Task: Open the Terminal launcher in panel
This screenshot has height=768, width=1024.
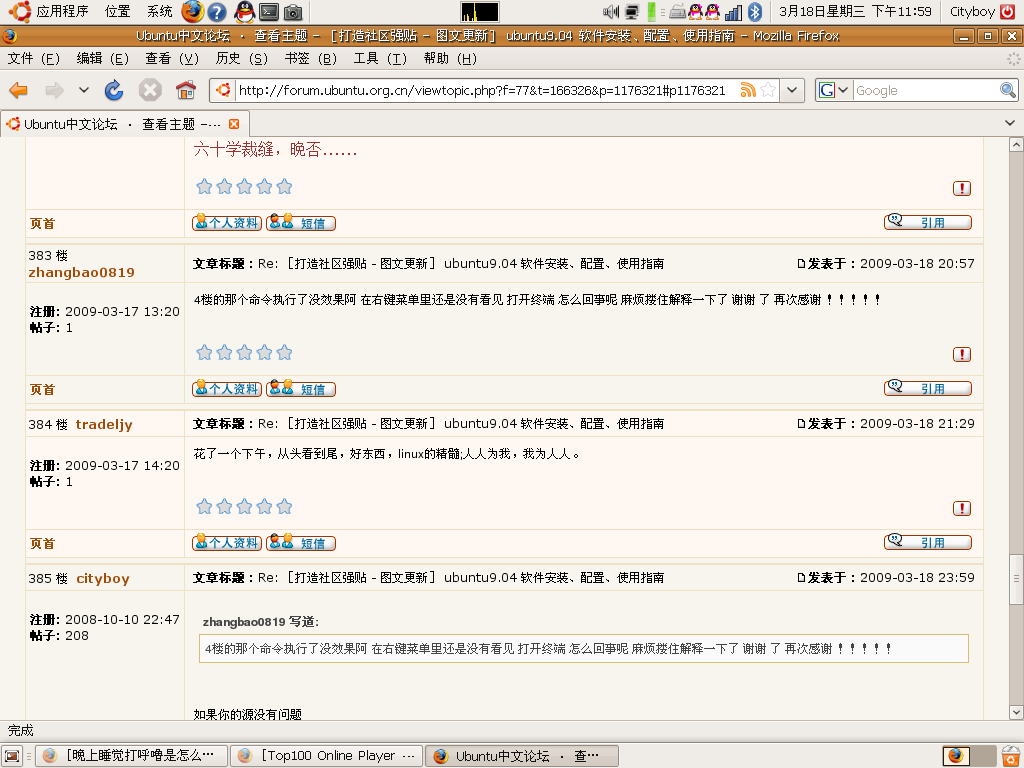Action: (x=269, y=12)
